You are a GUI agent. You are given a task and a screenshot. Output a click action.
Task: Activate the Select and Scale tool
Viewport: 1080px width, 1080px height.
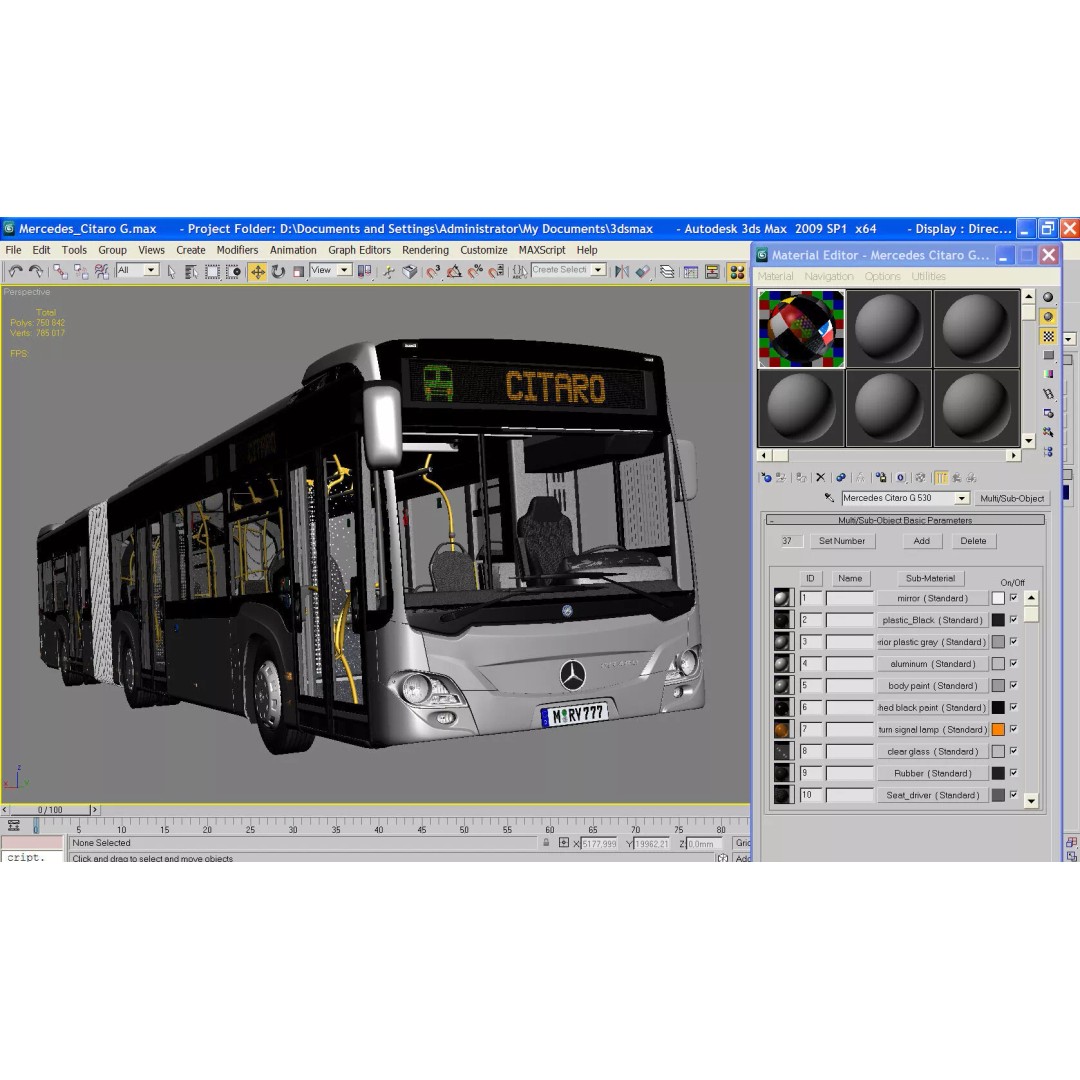coord(298,271)
